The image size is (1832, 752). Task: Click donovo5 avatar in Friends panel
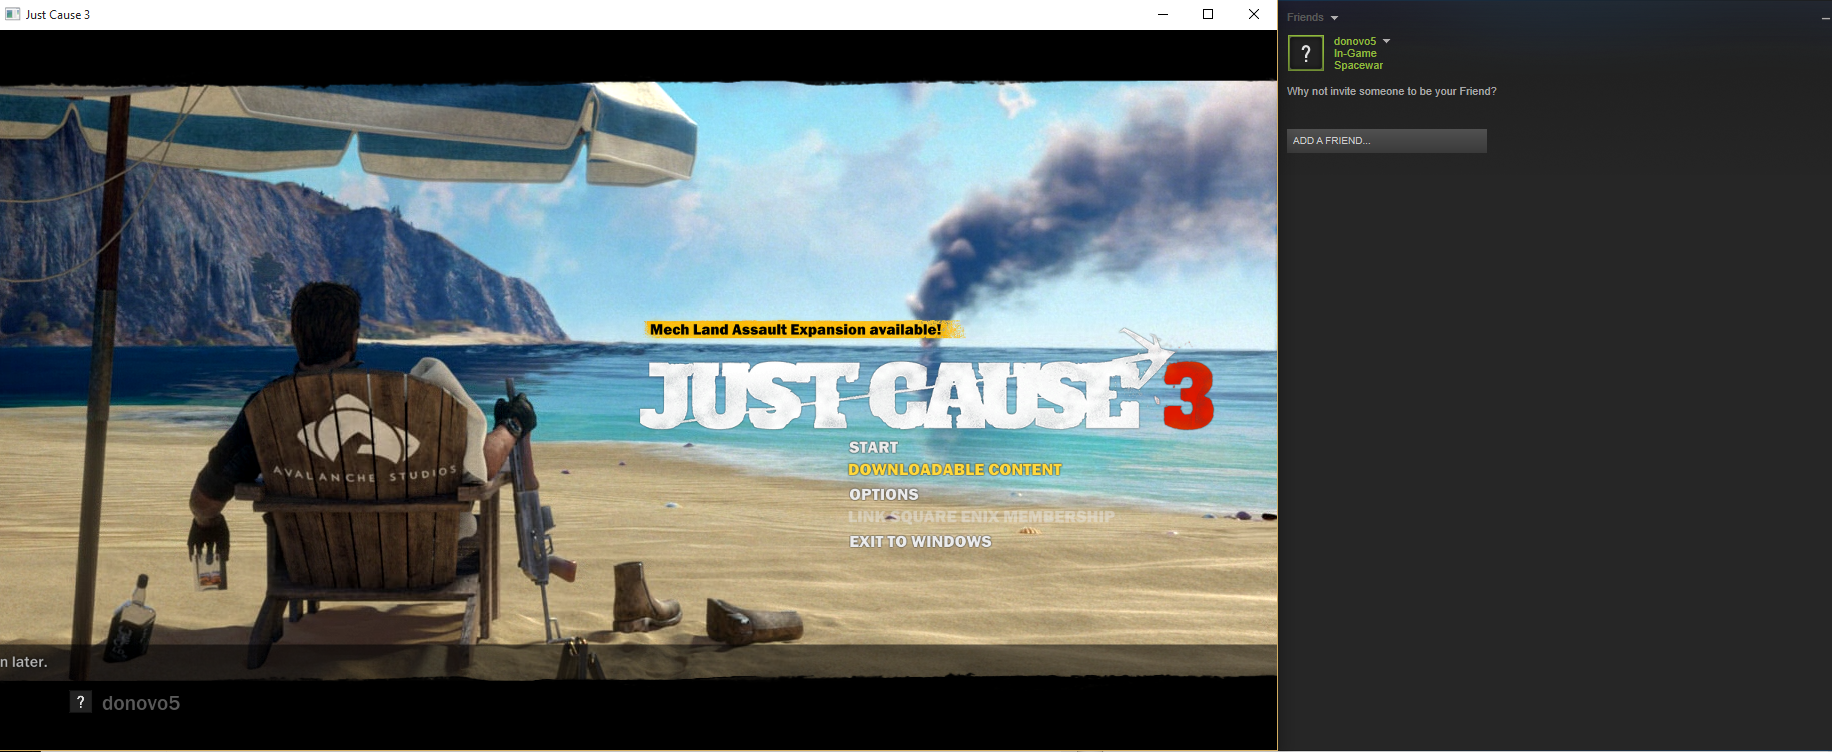click(x=1306, y=53)
